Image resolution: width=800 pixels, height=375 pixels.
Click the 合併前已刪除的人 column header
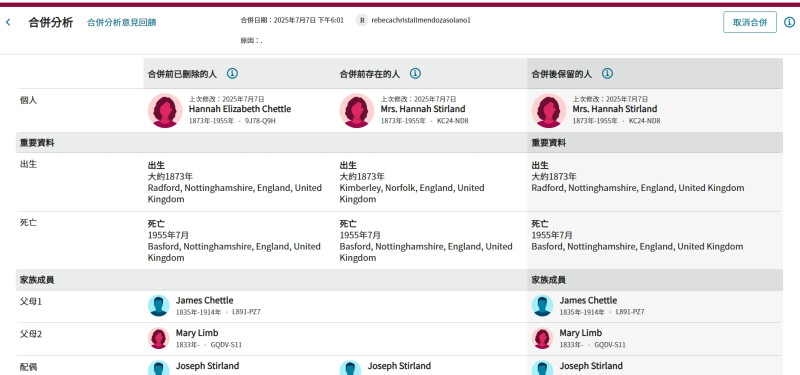(x=182, y=74)
